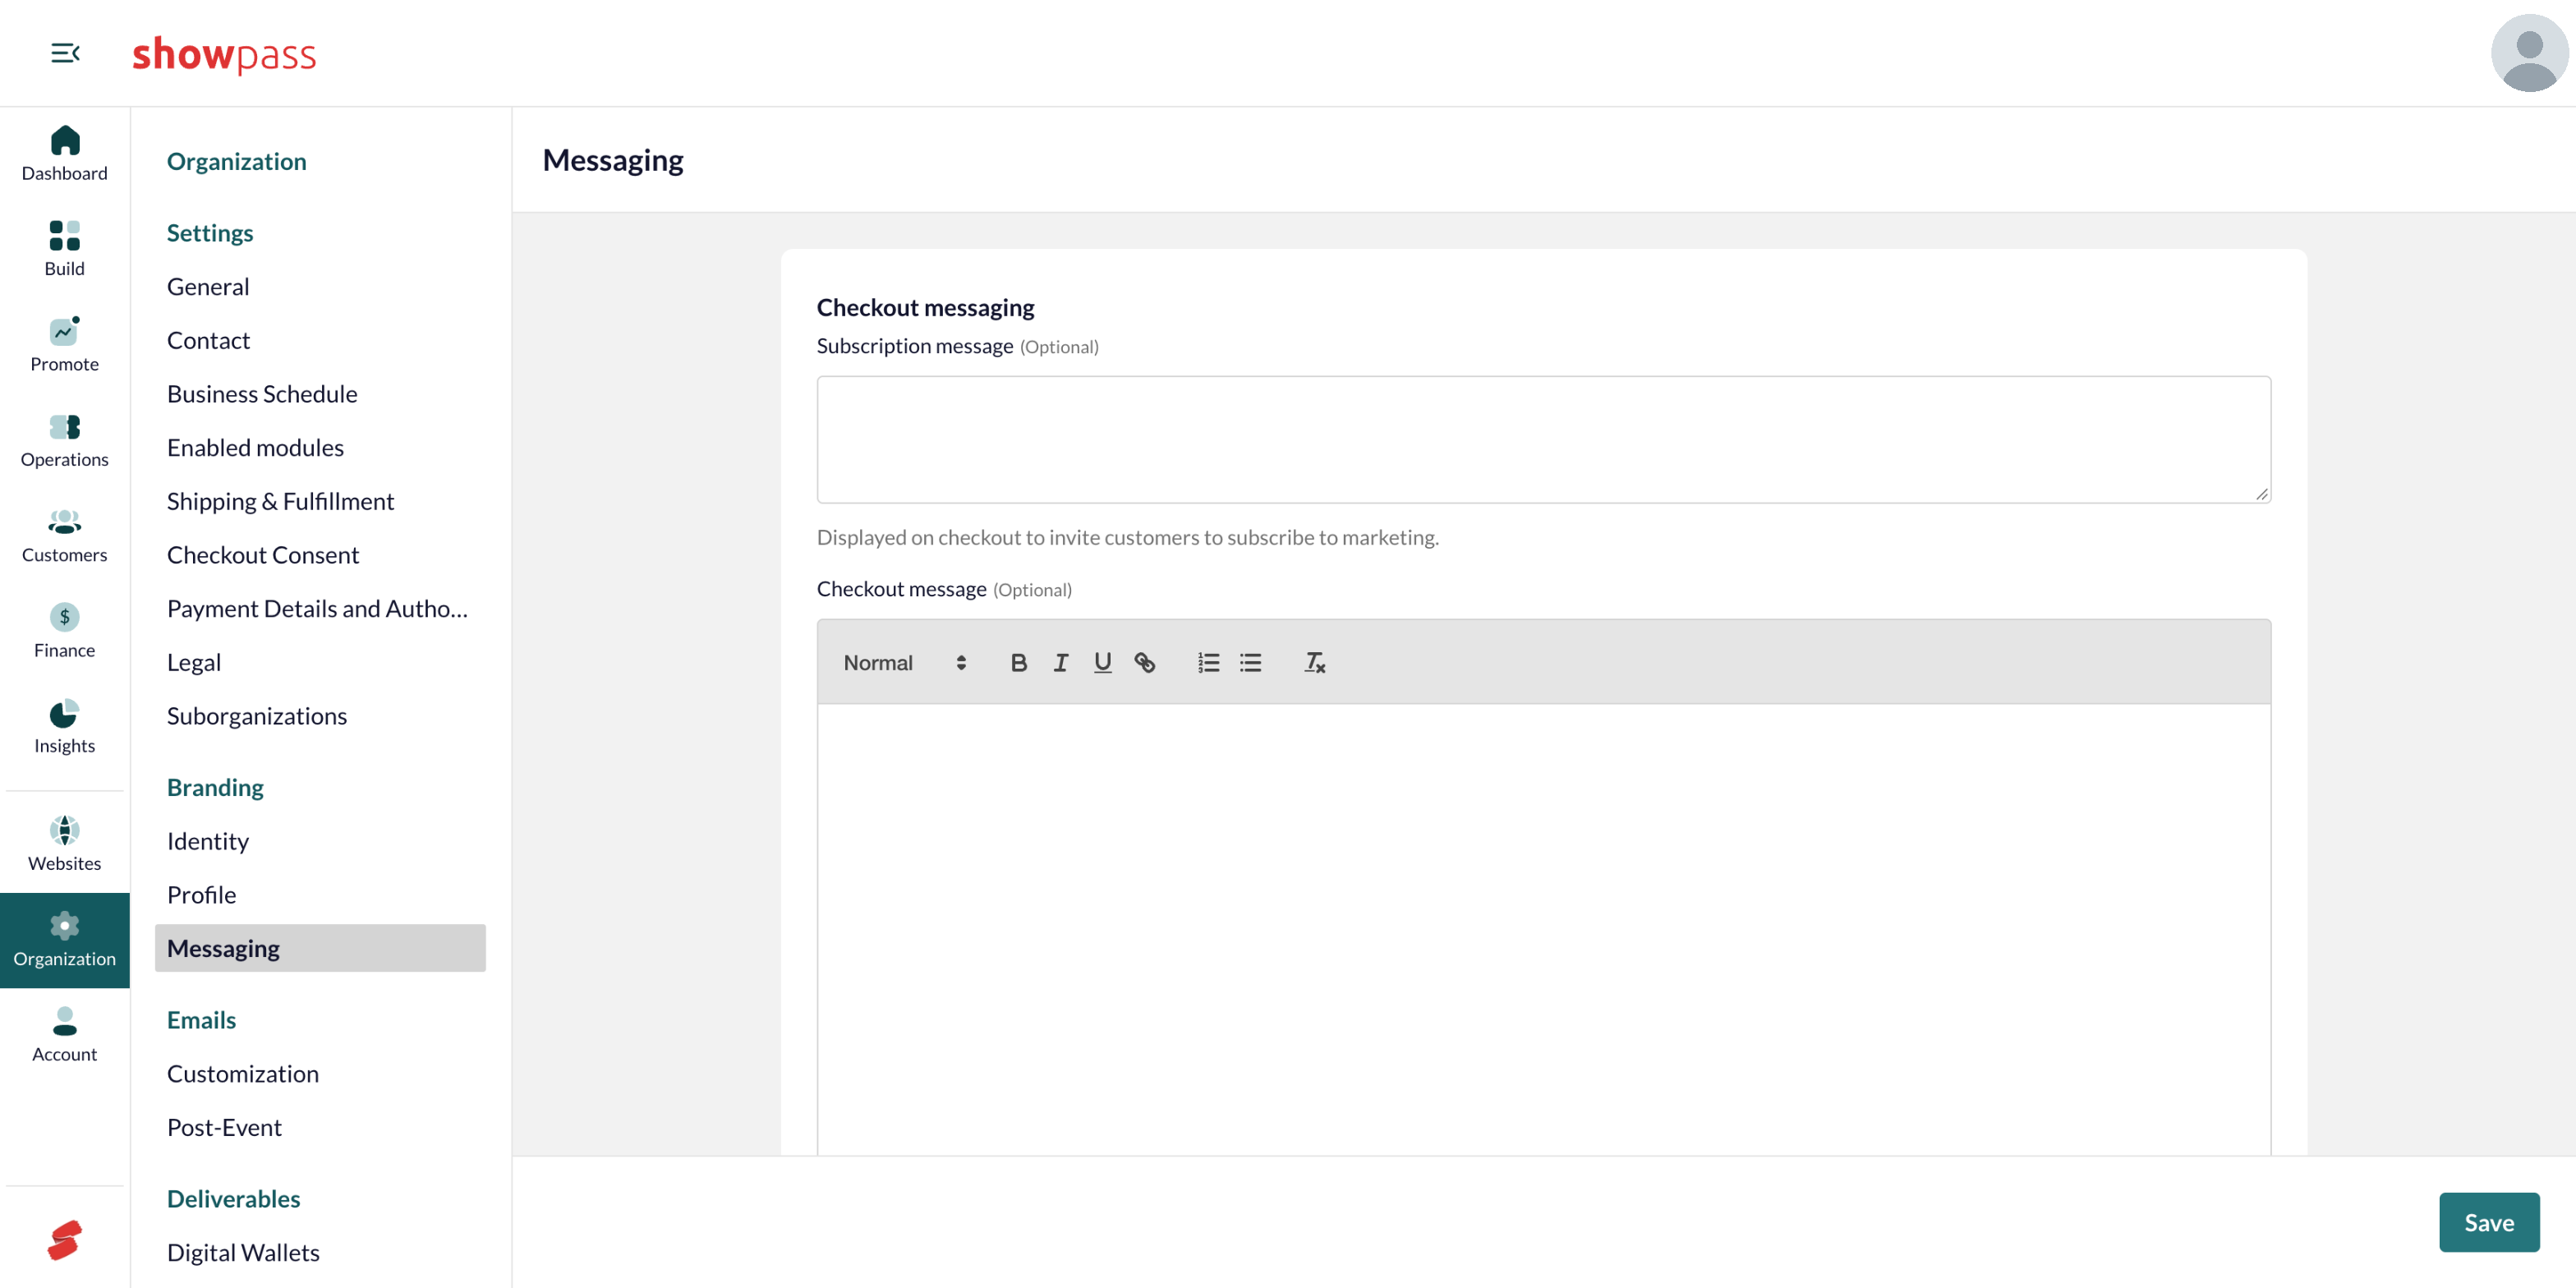This screenshot has width=2576, height=1288.
Task: Click into the Checkout message editor body
Action: [x=1544, y=930]
